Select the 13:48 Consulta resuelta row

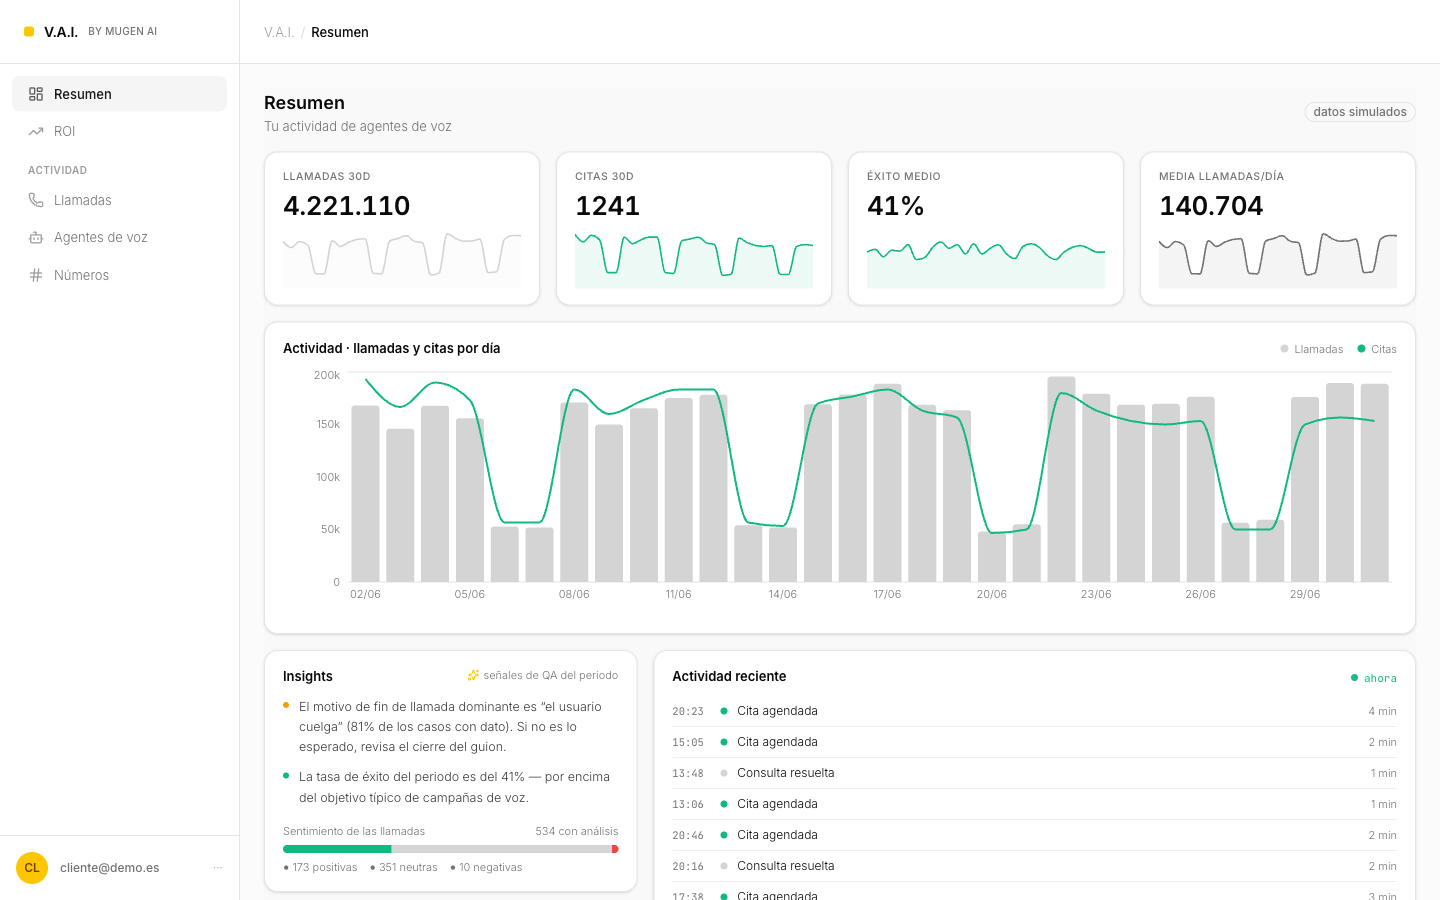(x=1034, y=773)
